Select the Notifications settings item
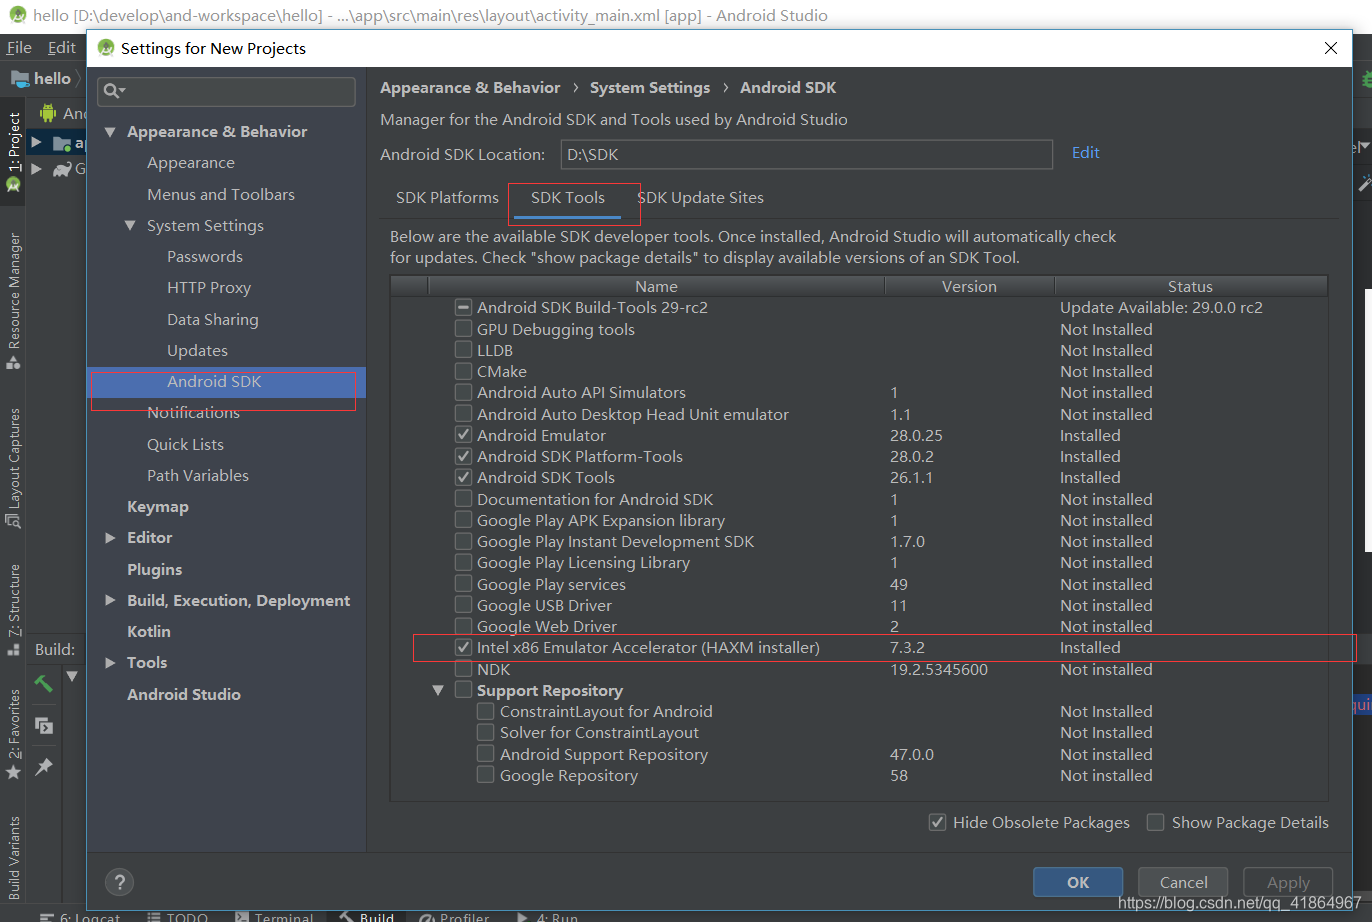 tap(193, 413)
